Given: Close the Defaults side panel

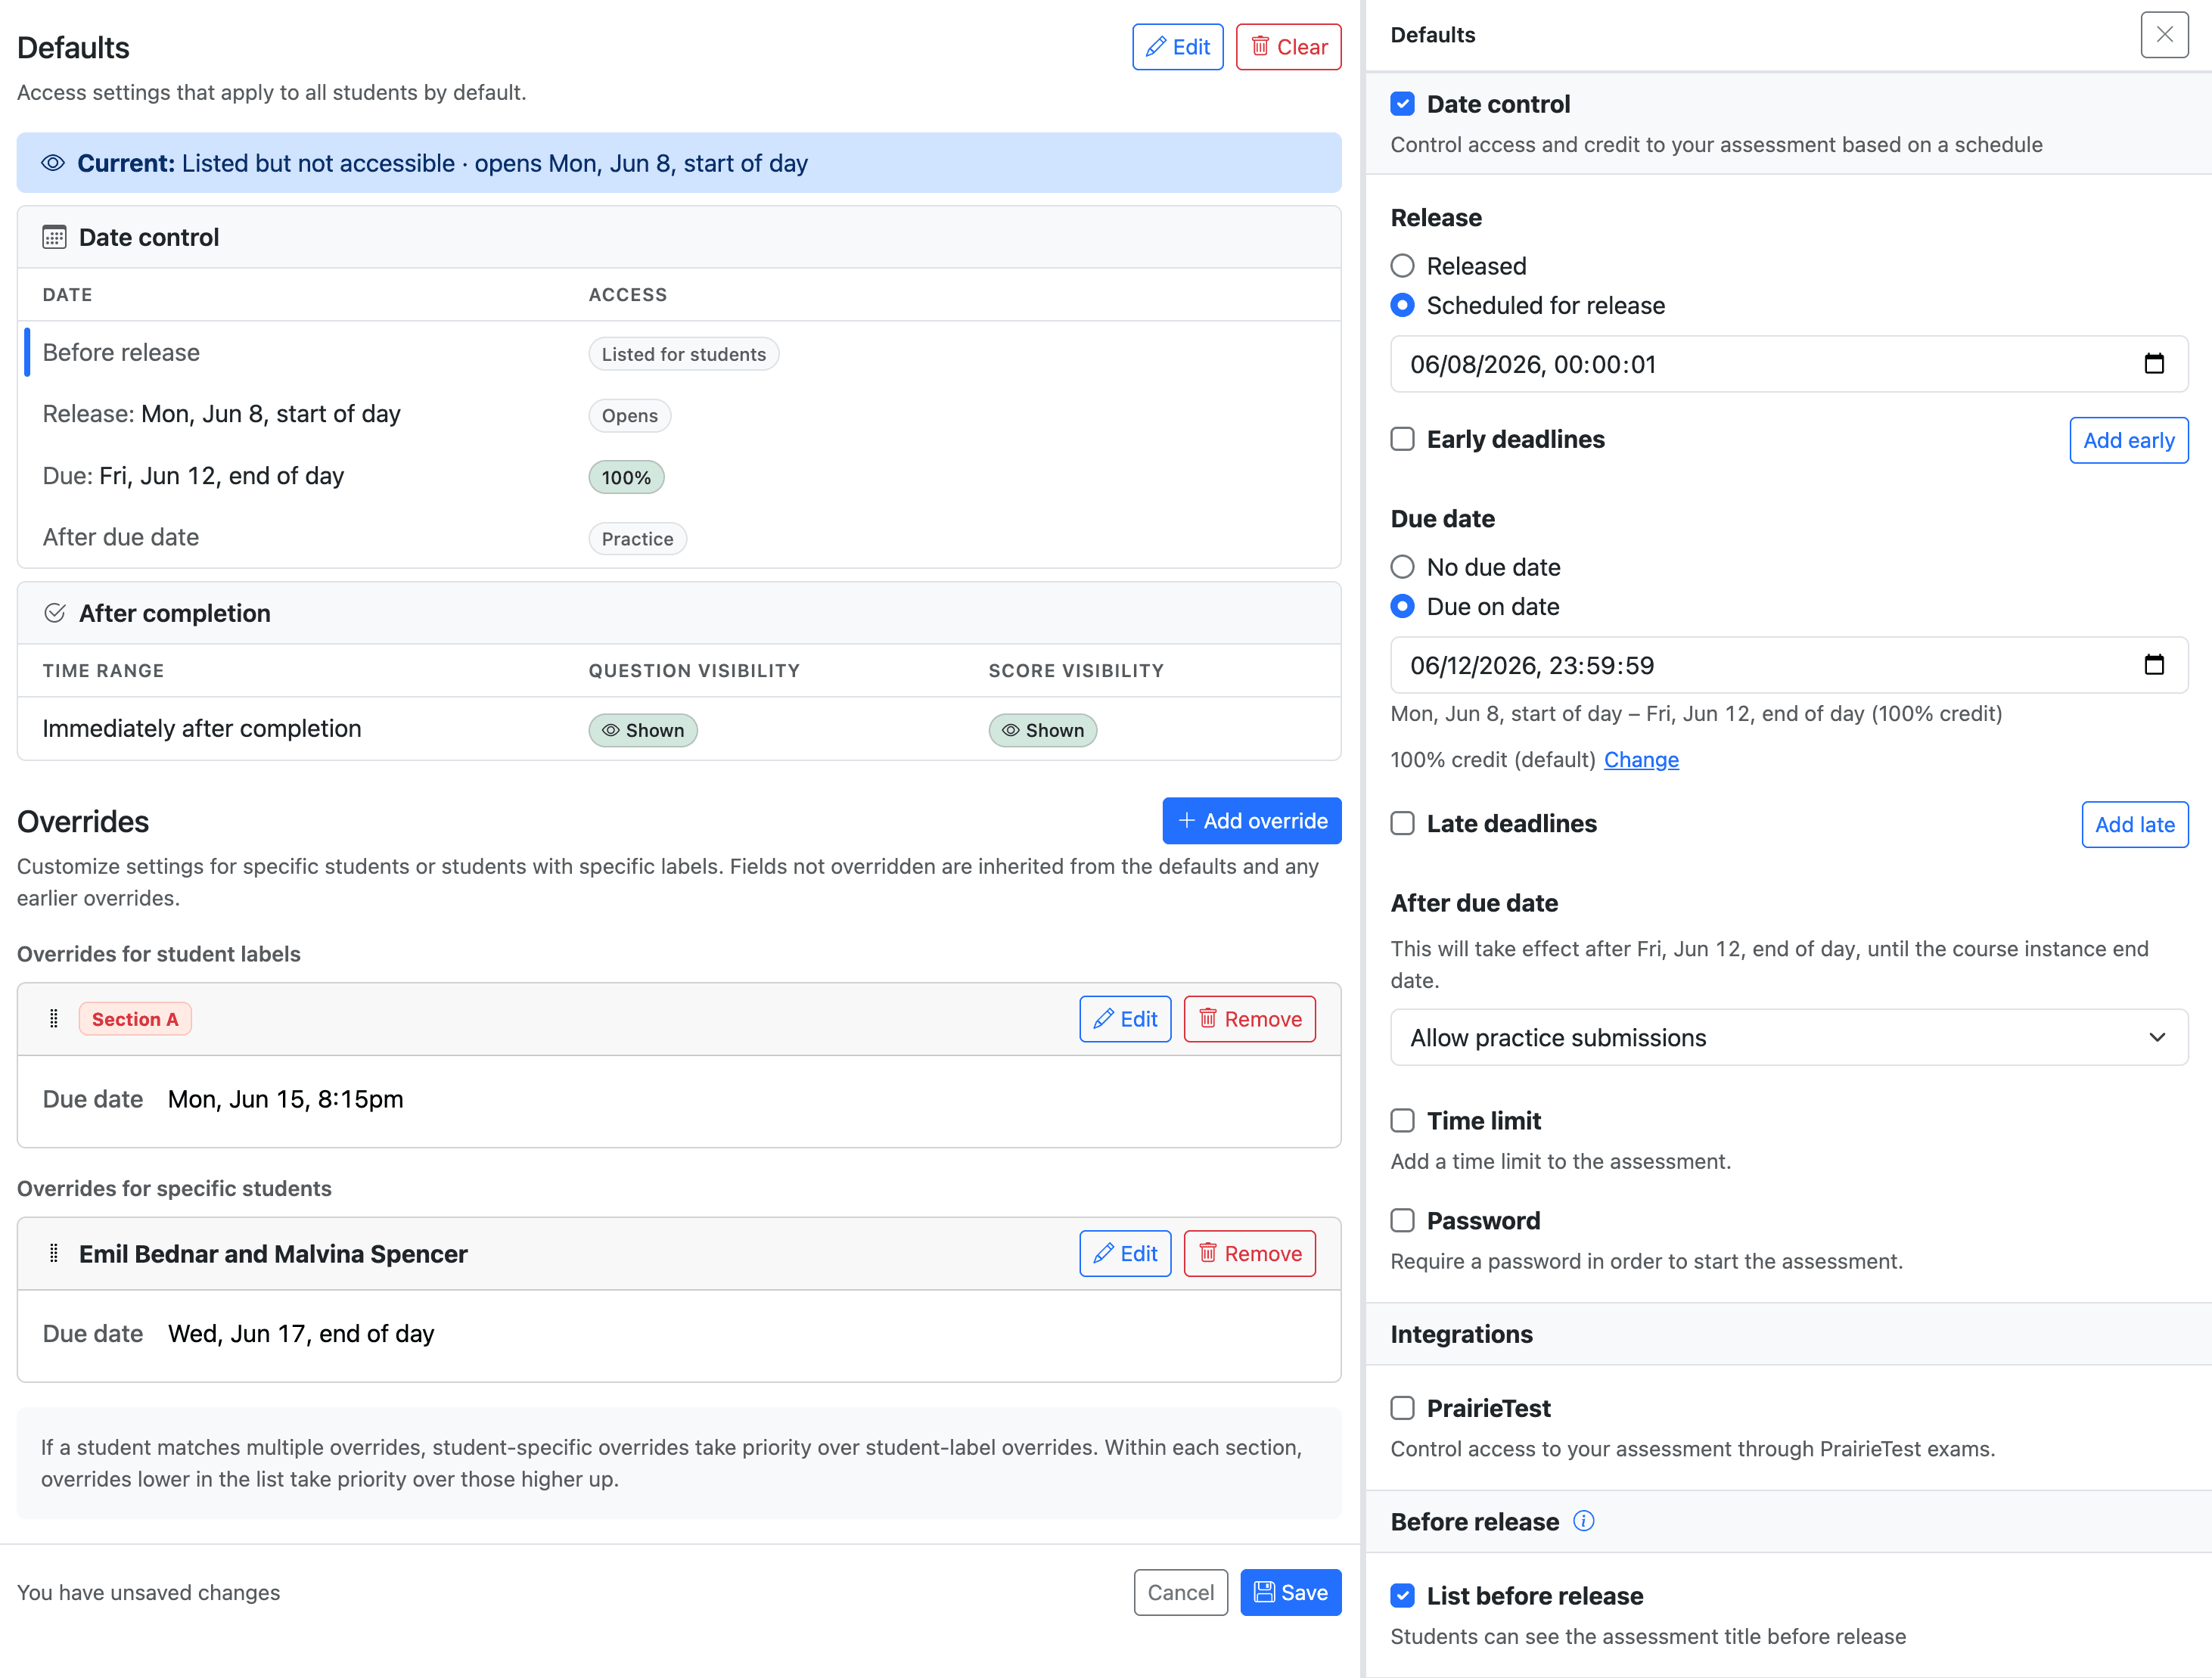Looking at the screenshot, I should pyautogui.click(x=2164, y=35).
